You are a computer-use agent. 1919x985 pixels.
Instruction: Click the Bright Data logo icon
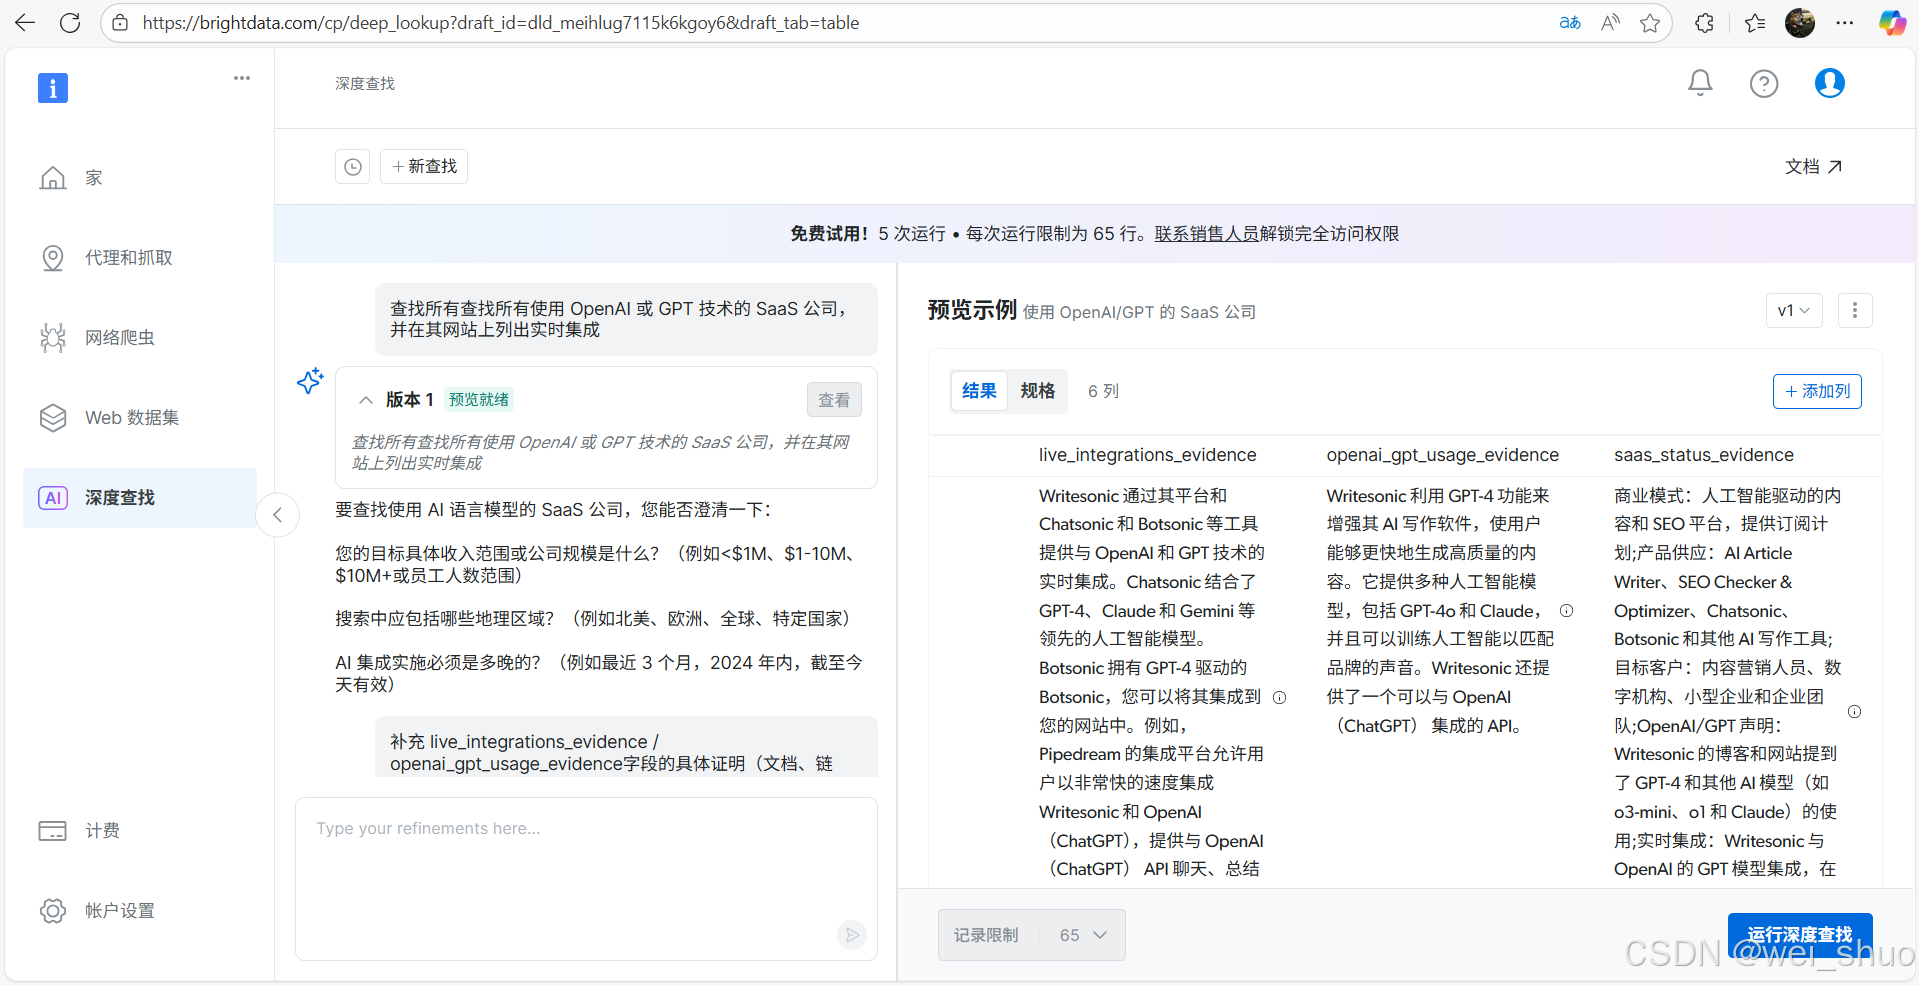53,88
